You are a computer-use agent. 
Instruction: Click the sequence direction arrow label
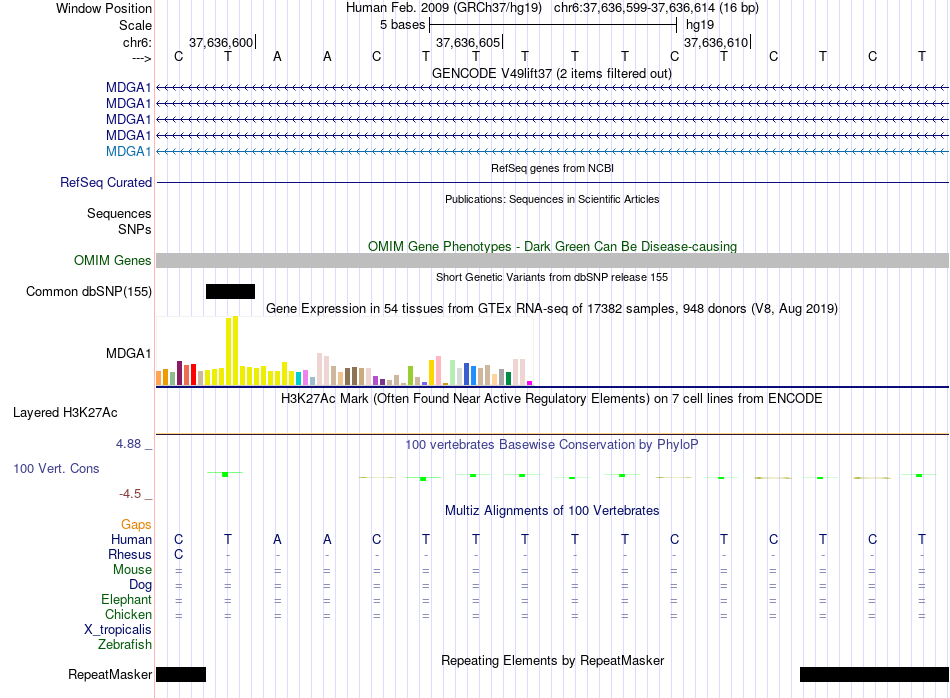tap(142, 59)
